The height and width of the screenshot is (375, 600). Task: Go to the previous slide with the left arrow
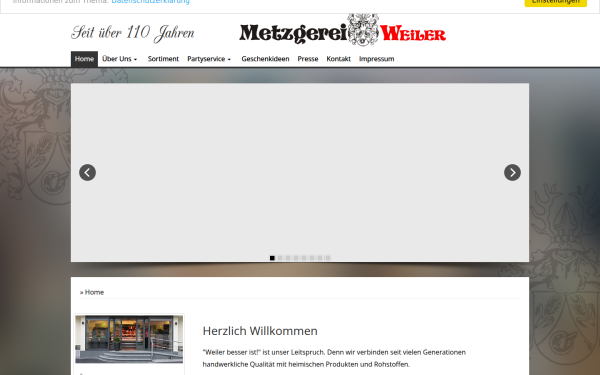tap(87, 173)
